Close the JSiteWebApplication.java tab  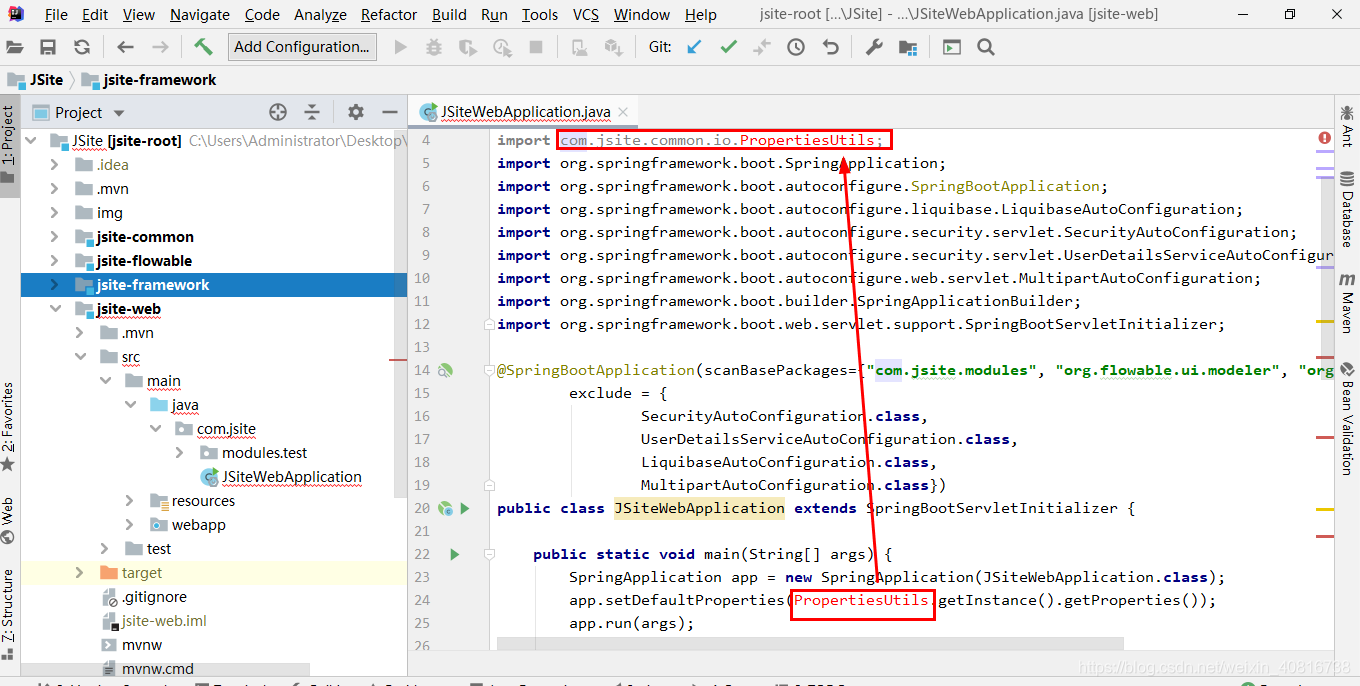pos(623,113)
